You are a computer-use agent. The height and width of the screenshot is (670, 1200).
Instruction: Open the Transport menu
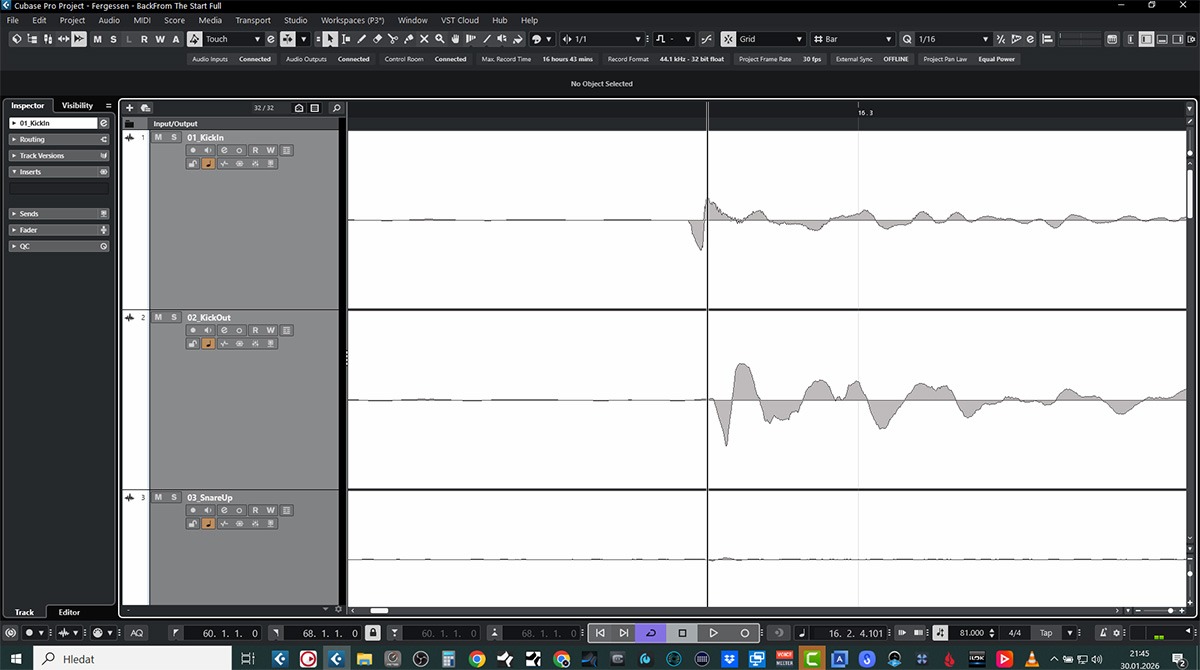click(x=253, y=20)
